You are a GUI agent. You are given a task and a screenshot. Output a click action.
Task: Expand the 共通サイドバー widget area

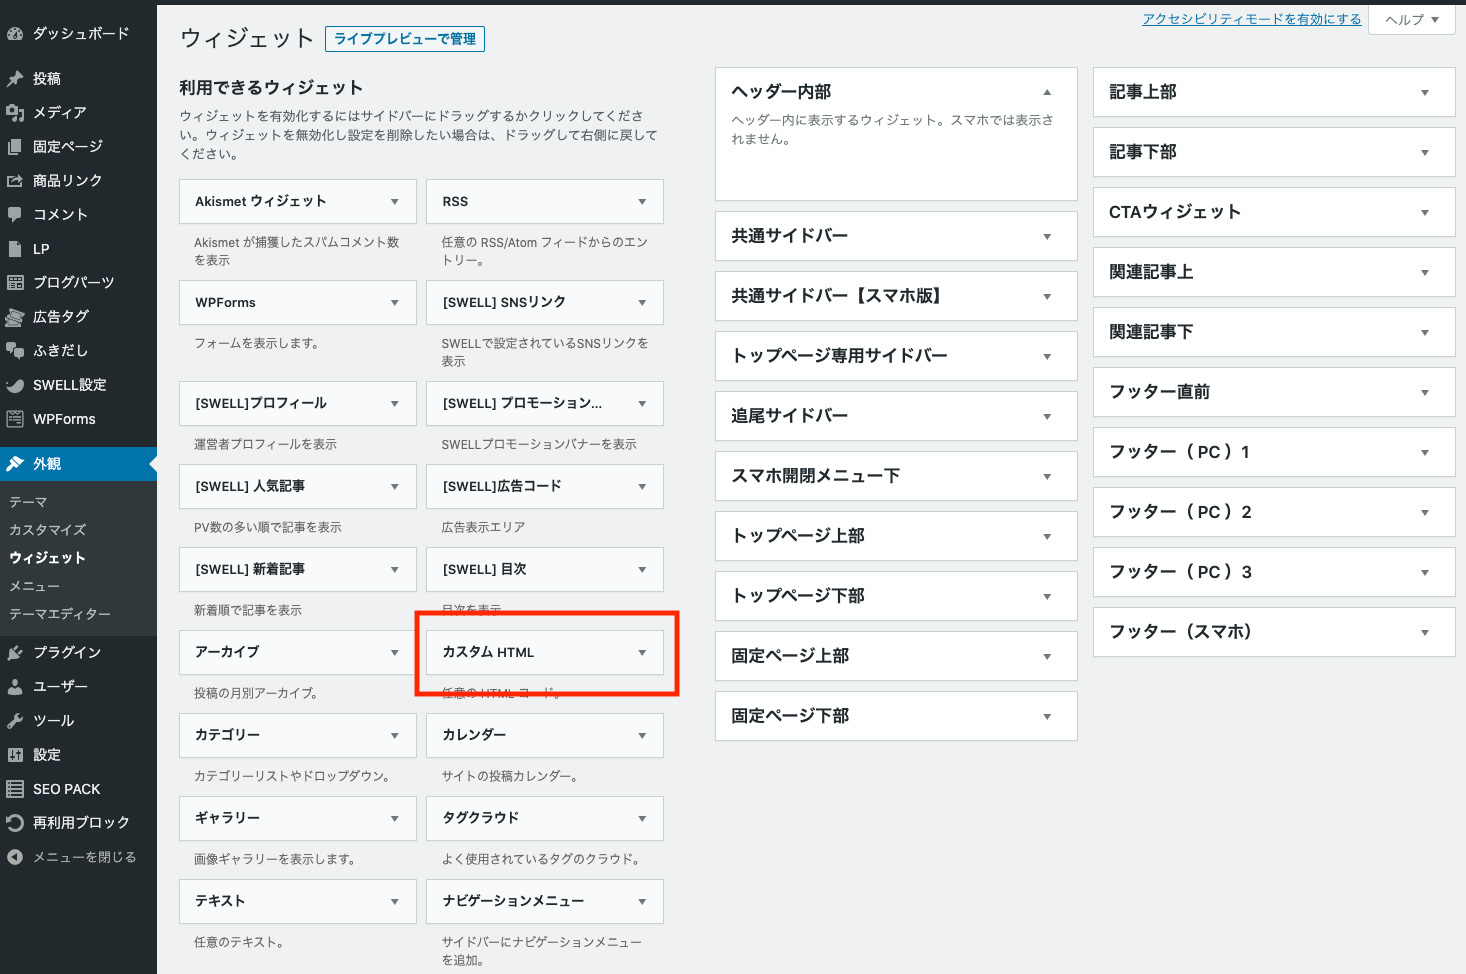tap(1047, 237)
